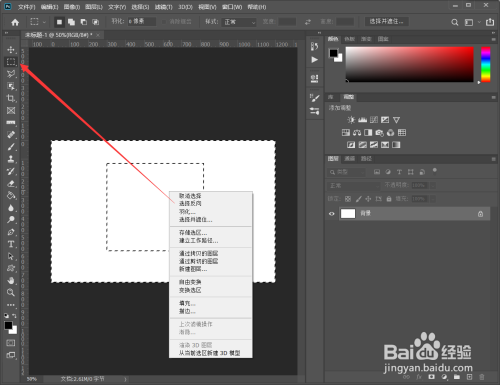Open the Filter menu
The height and width of the screenshot is (385, 500).
pos(164,7)
